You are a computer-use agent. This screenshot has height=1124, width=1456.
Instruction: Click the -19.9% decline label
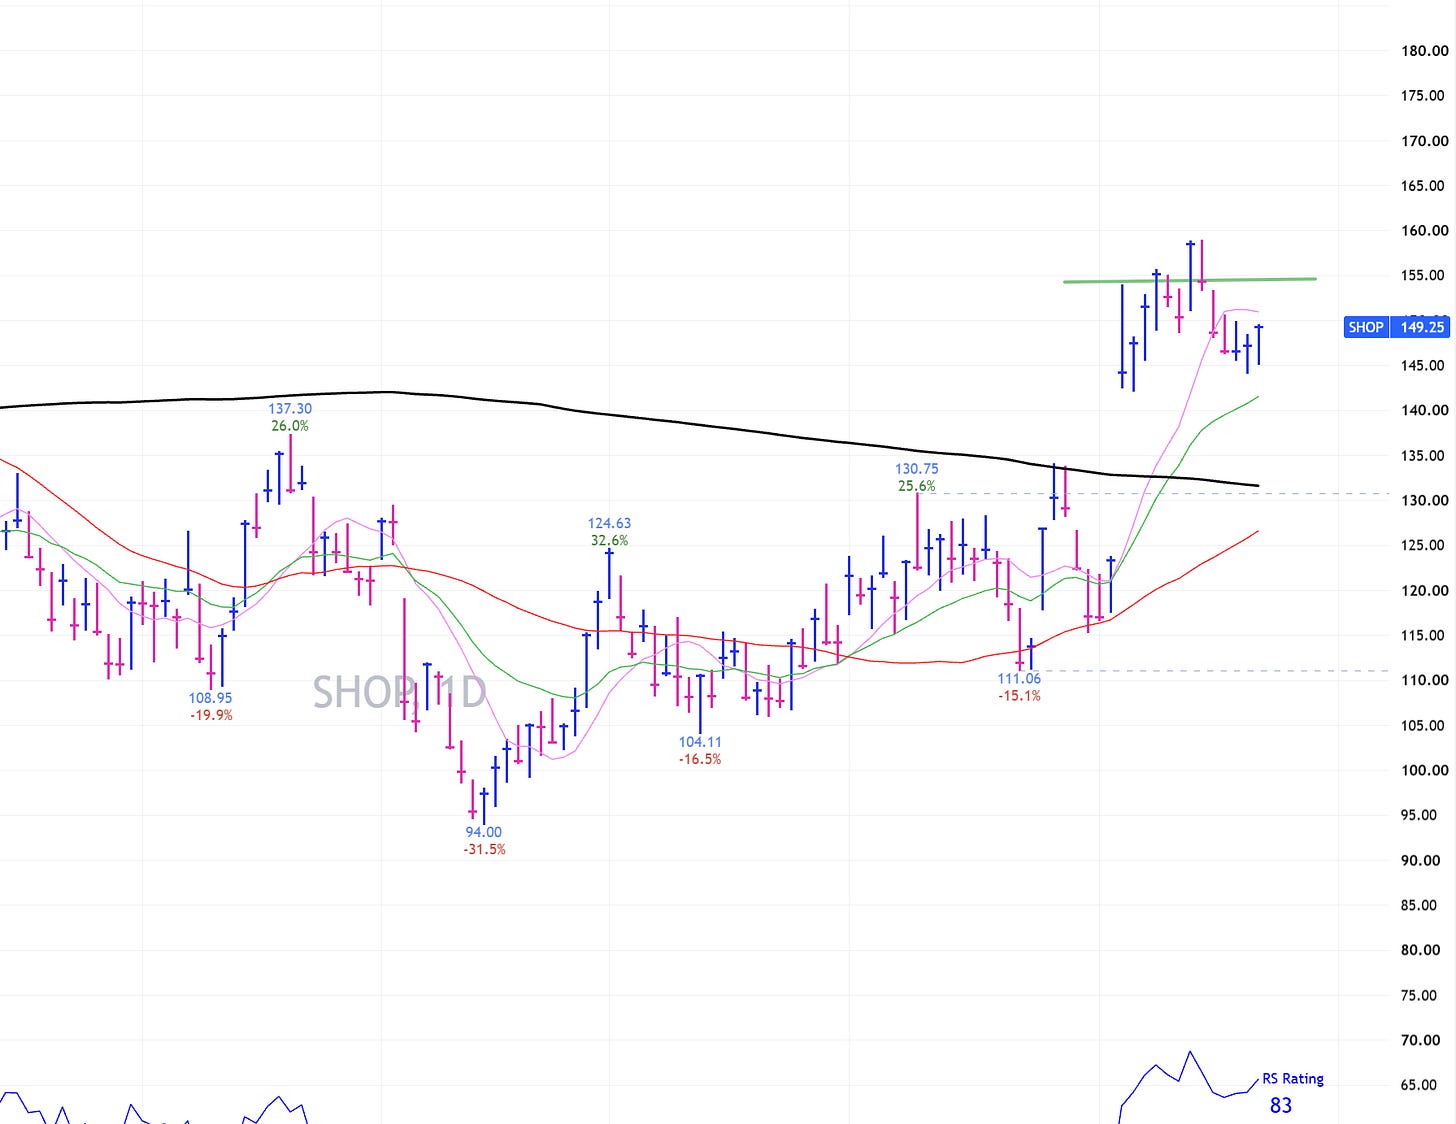(211, 715)
